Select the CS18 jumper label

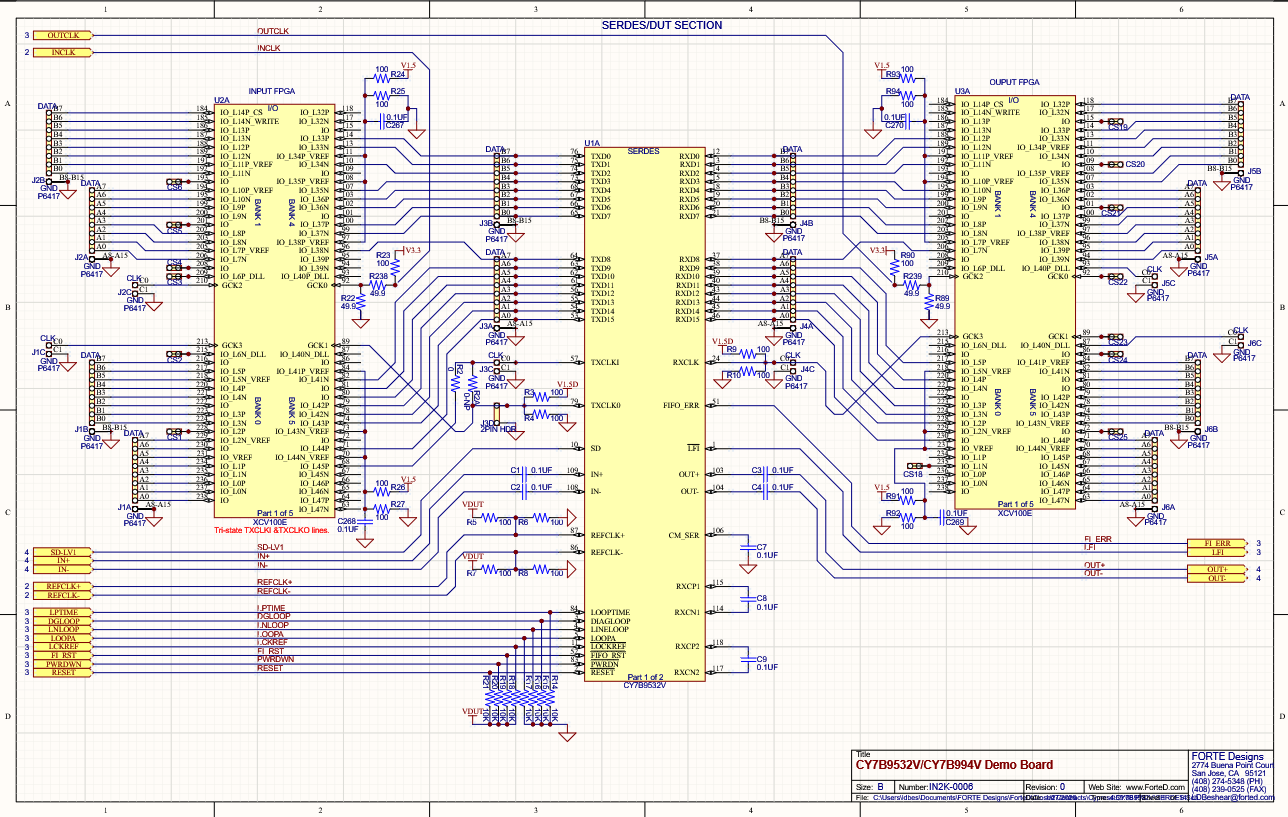(x=913, y=474)
